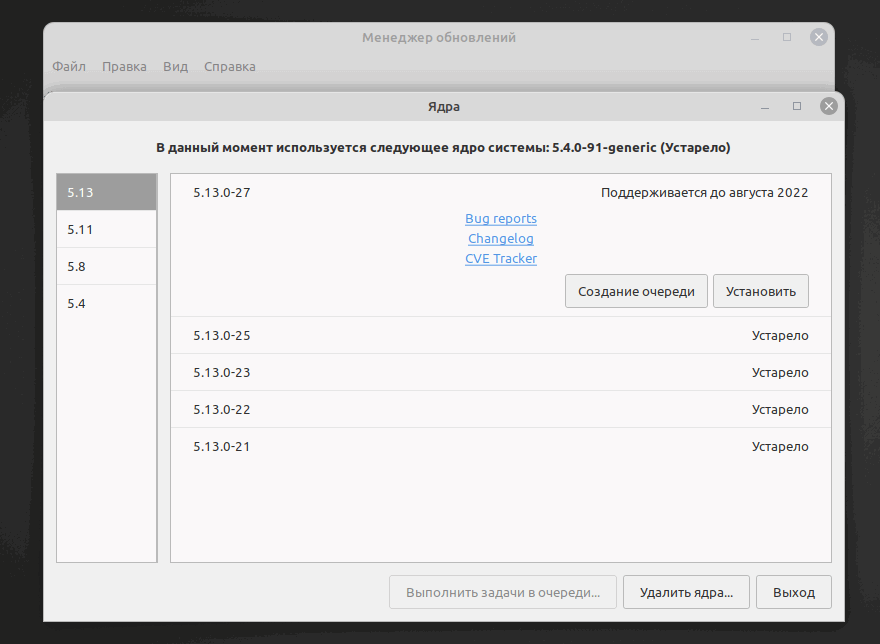880x644 pixels.
Task: Expand kernel row 5.13.0-22
Action: [x=500, y=410]
